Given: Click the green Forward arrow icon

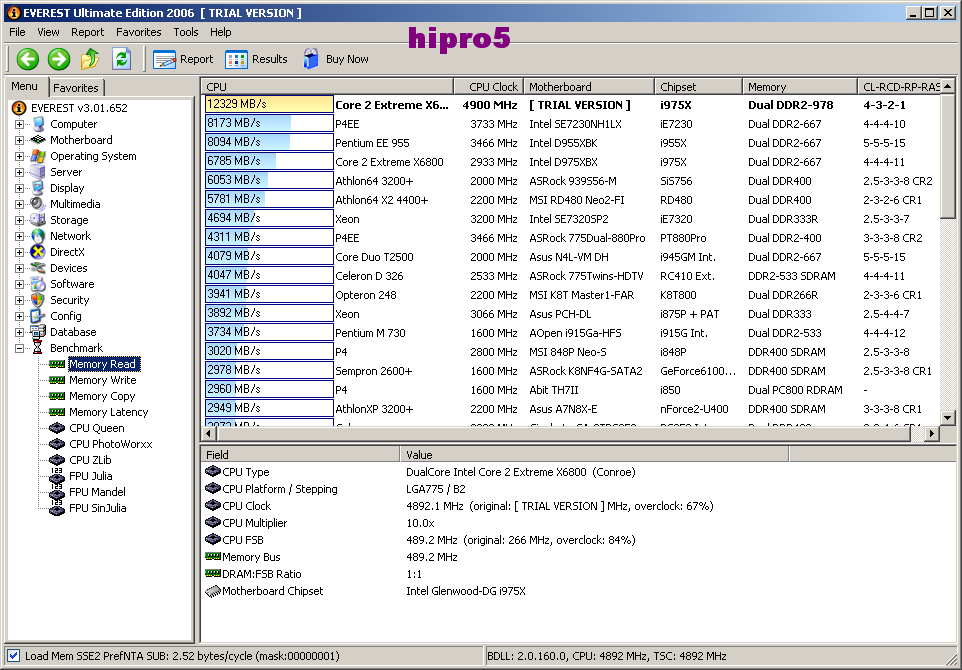Looking at the screenshot, I should [x=59, y=59].
